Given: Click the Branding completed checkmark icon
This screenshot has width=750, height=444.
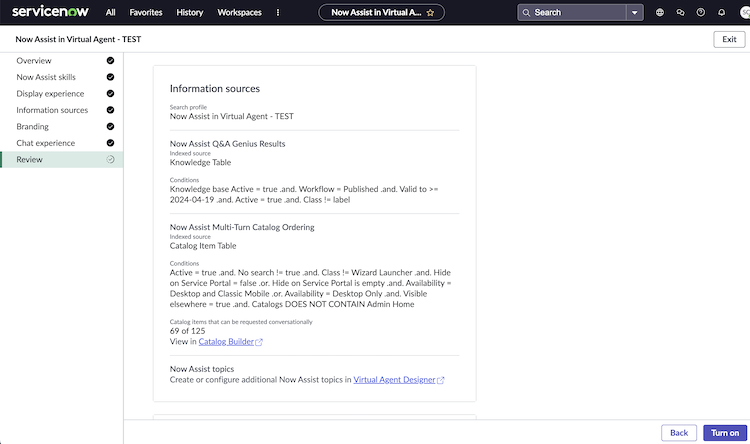Looking at the screenshot, I should [x=110, y=126].
